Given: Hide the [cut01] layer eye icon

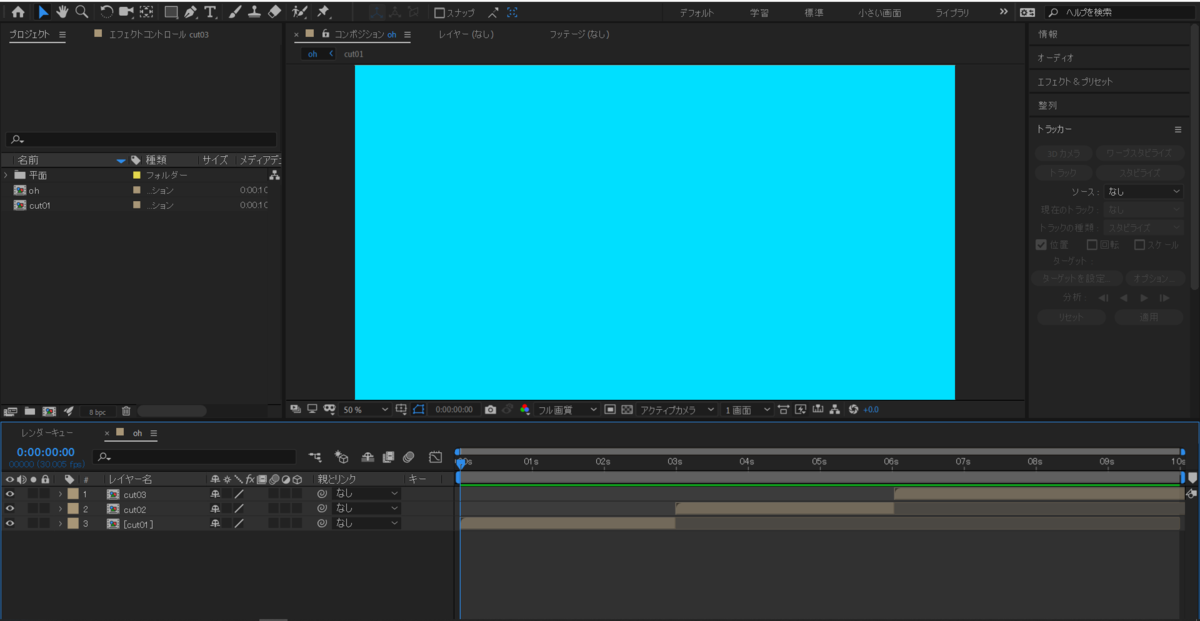Looking at the screenshot, I should [9, 523].
